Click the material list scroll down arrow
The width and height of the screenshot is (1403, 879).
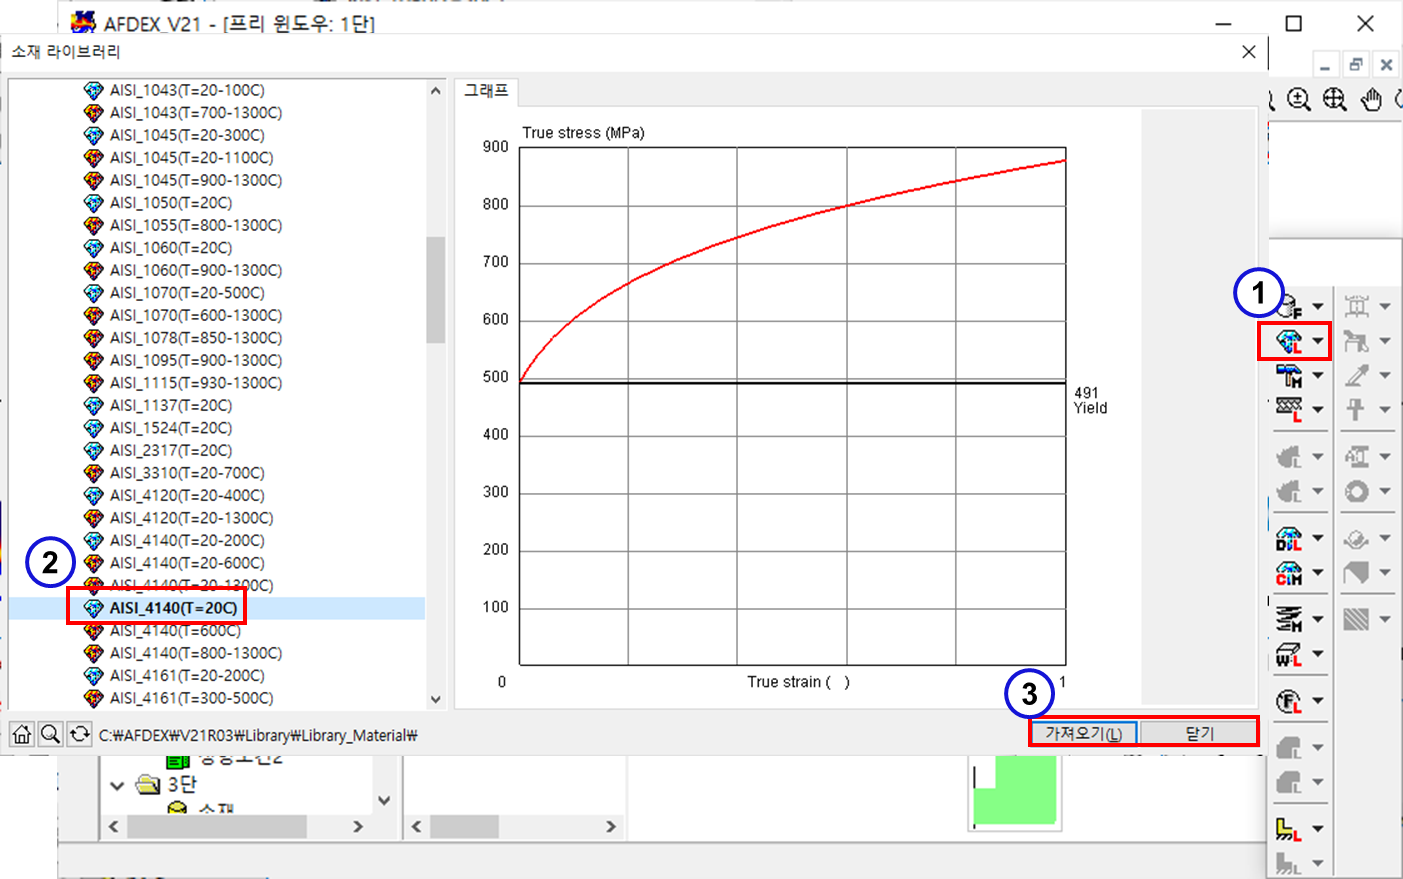coord(435,699)
